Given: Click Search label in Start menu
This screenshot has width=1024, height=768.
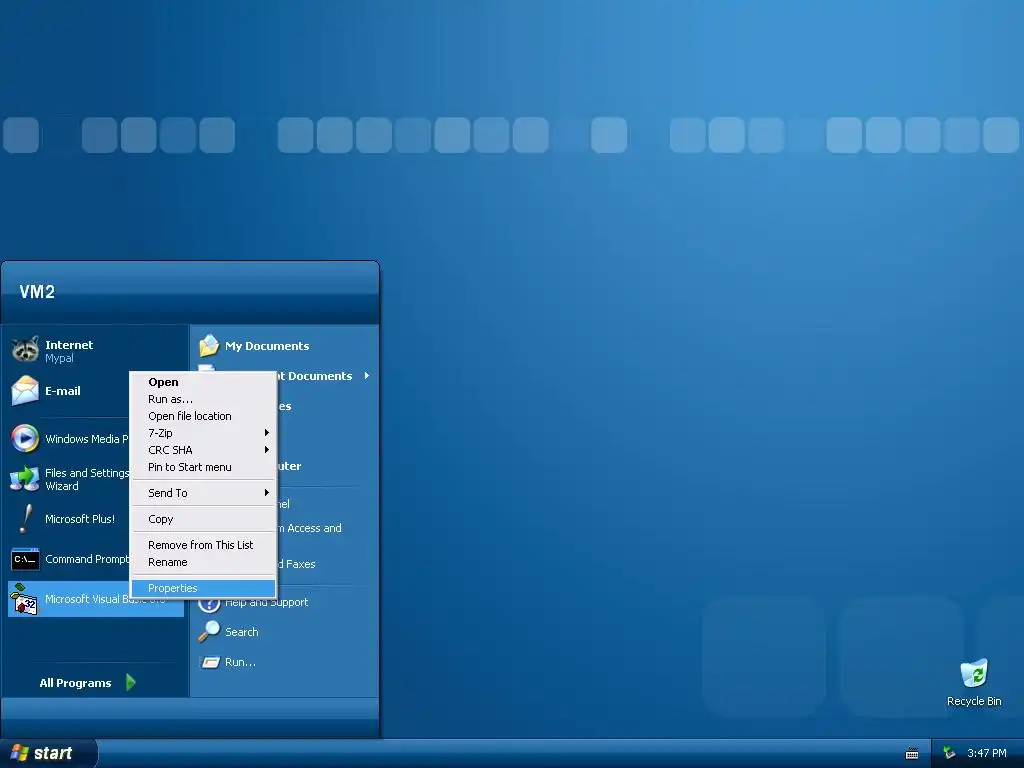Looking at the screenshot, I should tap(242, 632).
